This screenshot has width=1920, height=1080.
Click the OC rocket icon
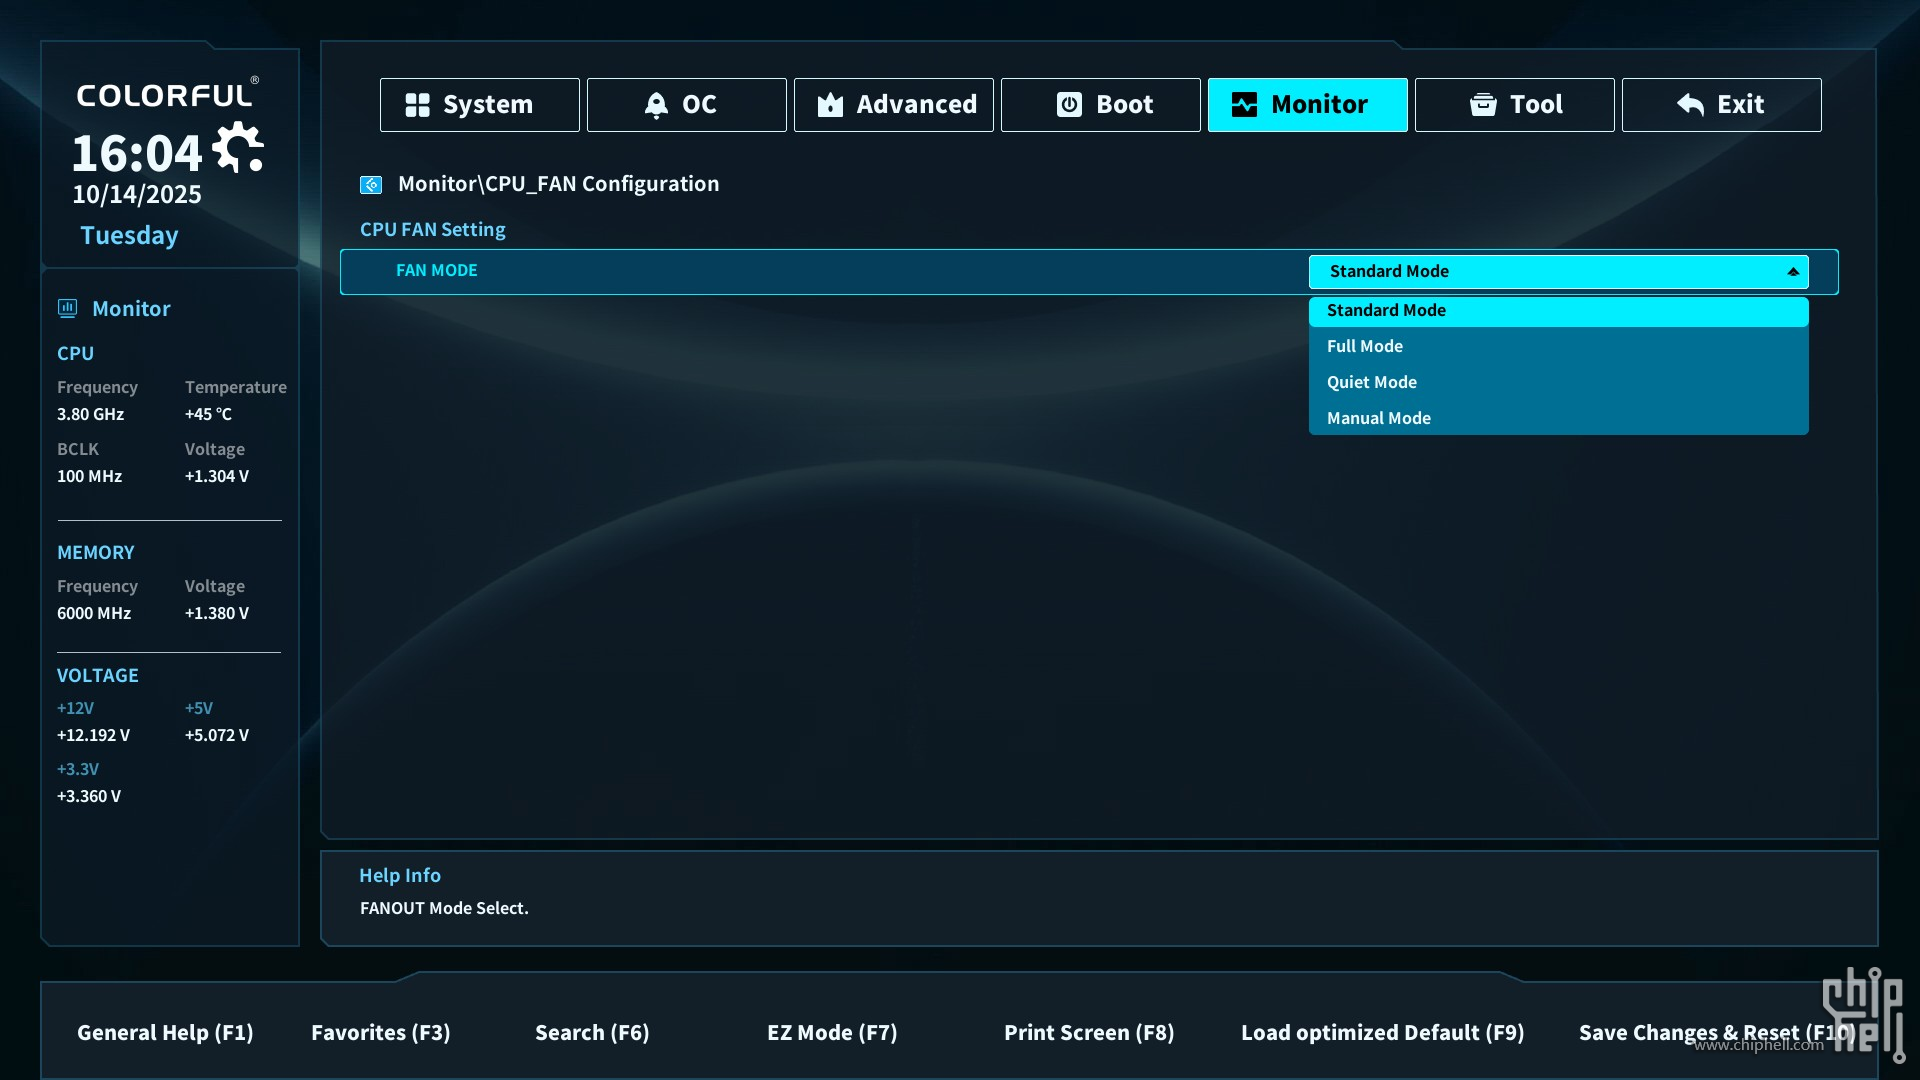(656, 105)
